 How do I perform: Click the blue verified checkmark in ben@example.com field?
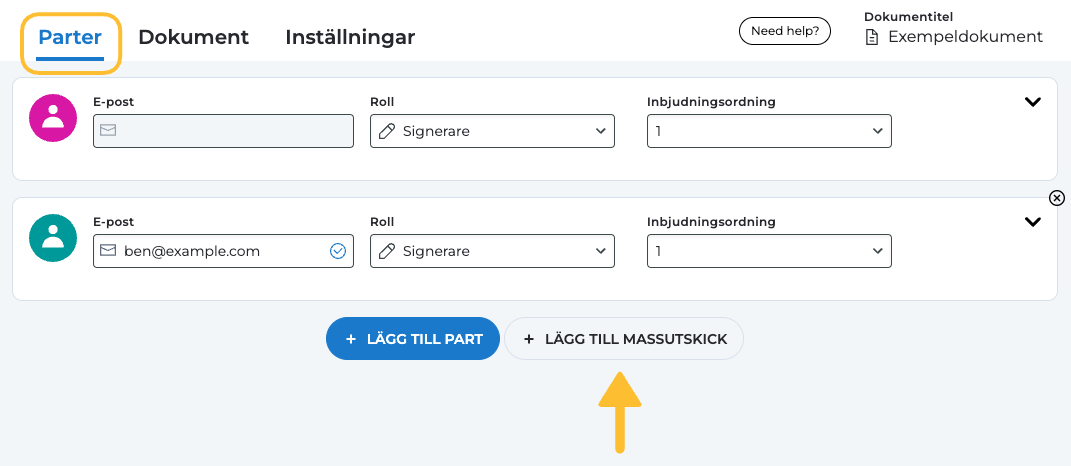[x=338, y=251]
